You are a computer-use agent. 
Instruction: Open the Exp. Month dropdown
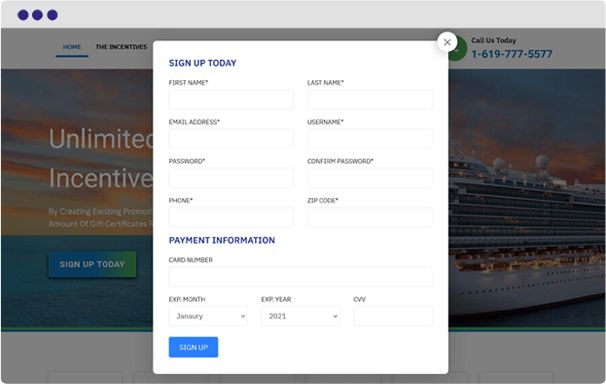(208, 316)
